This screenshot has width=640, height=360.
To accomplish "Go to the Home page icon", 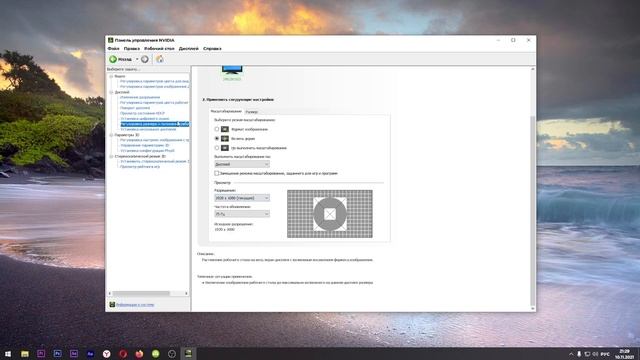I will click(160, 59).
